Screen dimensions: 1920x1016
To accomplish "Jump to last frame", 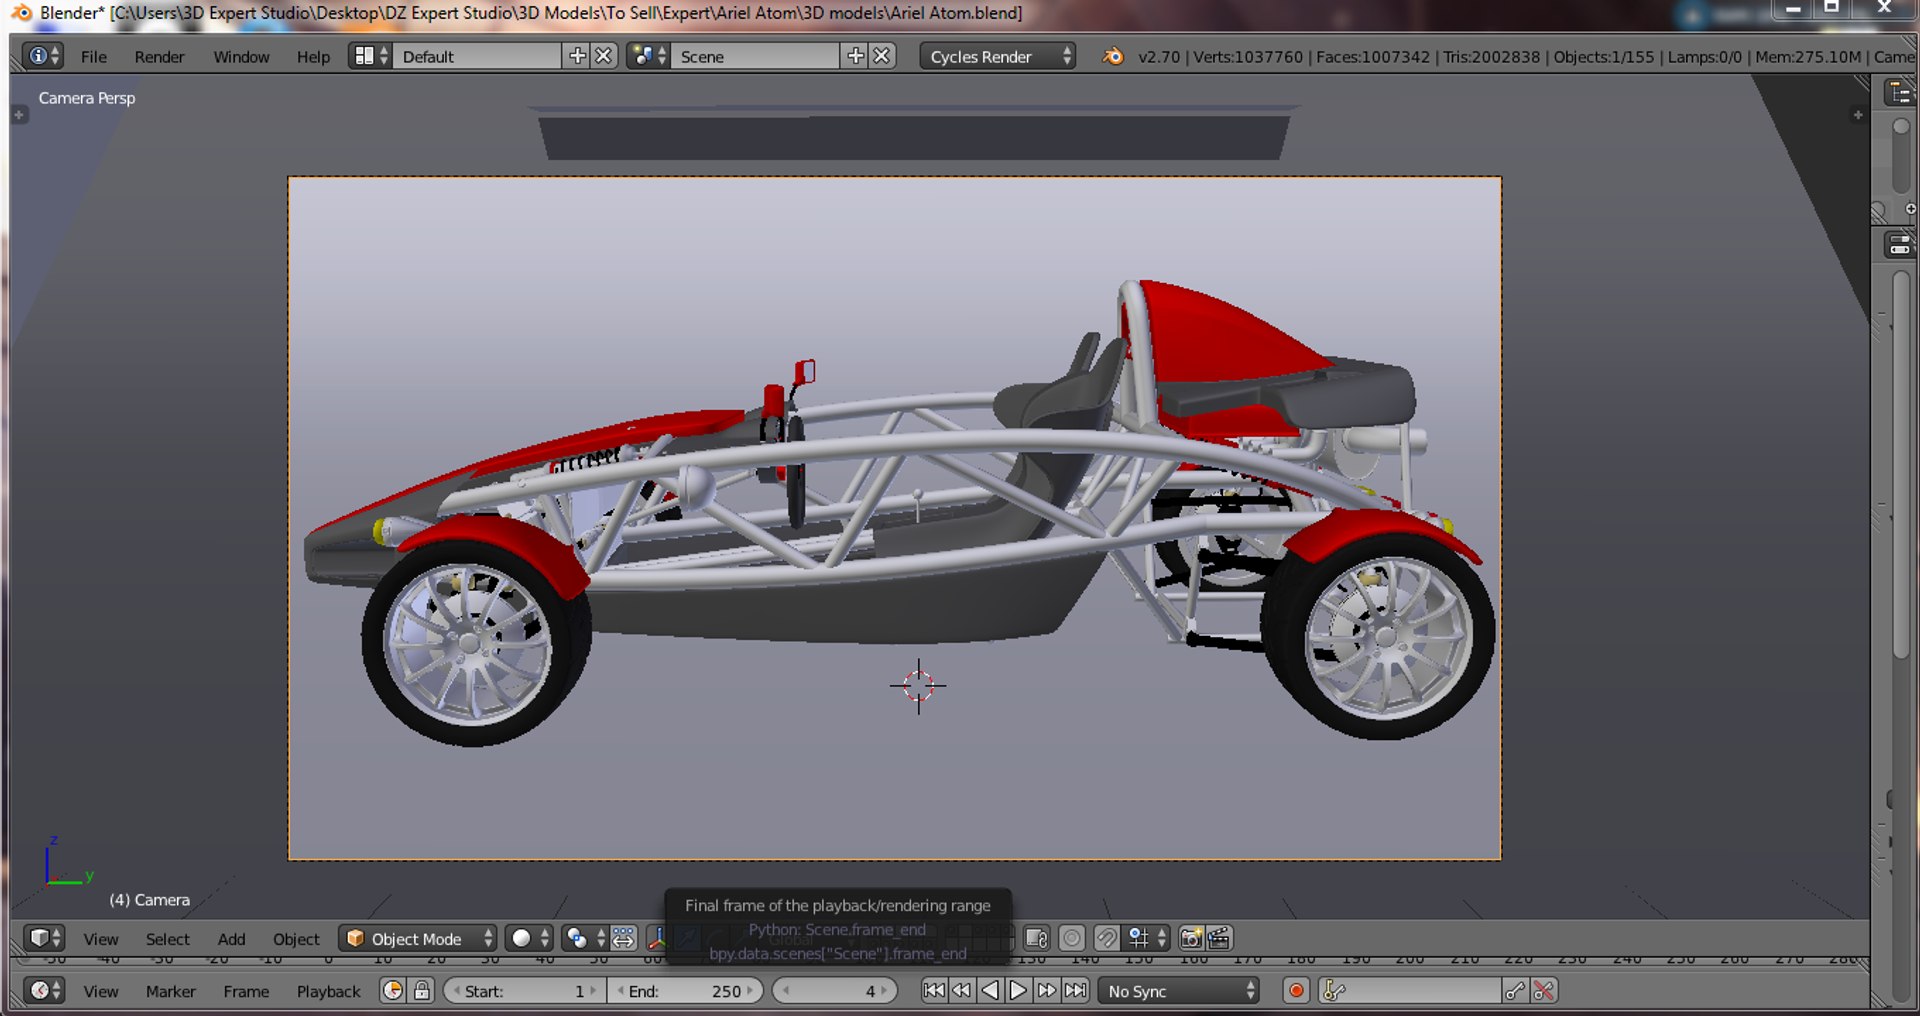I will click(1075, 990).
